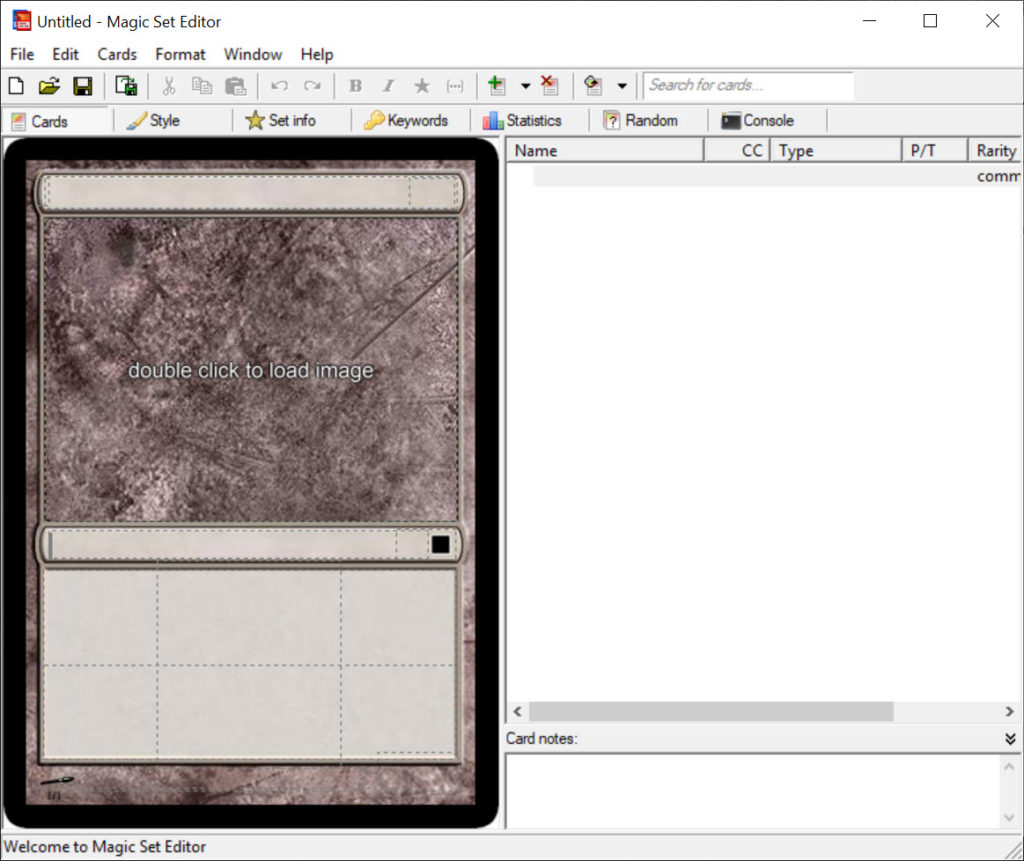Image resolution: width=1024 pixels, height=861 pixels.
Task: Minimize the Magic Set Editor window
Action: tap(869, 21)
